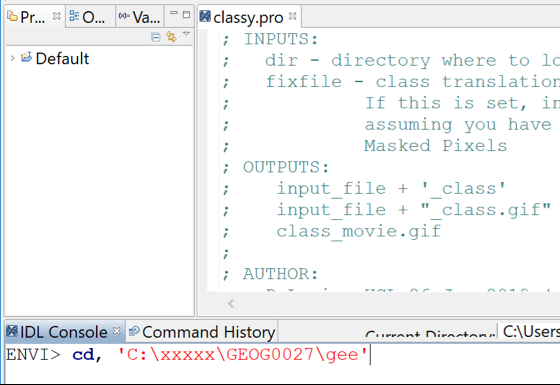
Task: Open the Outline tab
Action: tap(88, 17)
